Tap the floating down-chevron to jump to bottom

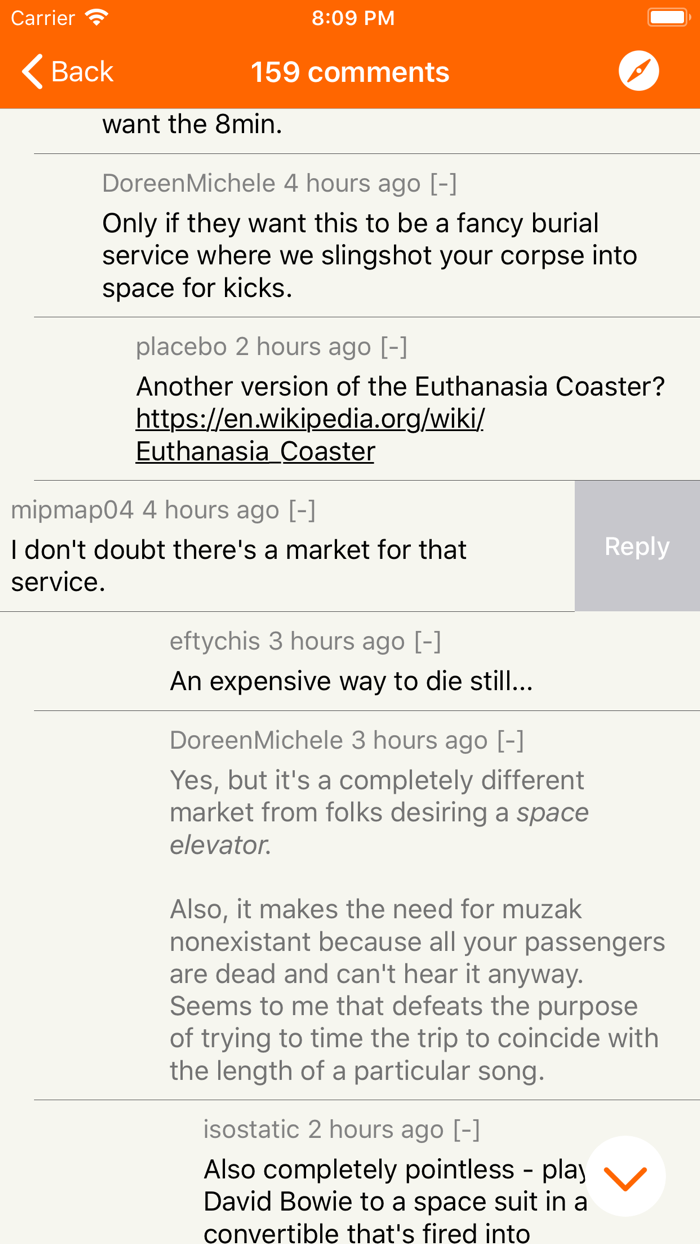coord(624,1176)
